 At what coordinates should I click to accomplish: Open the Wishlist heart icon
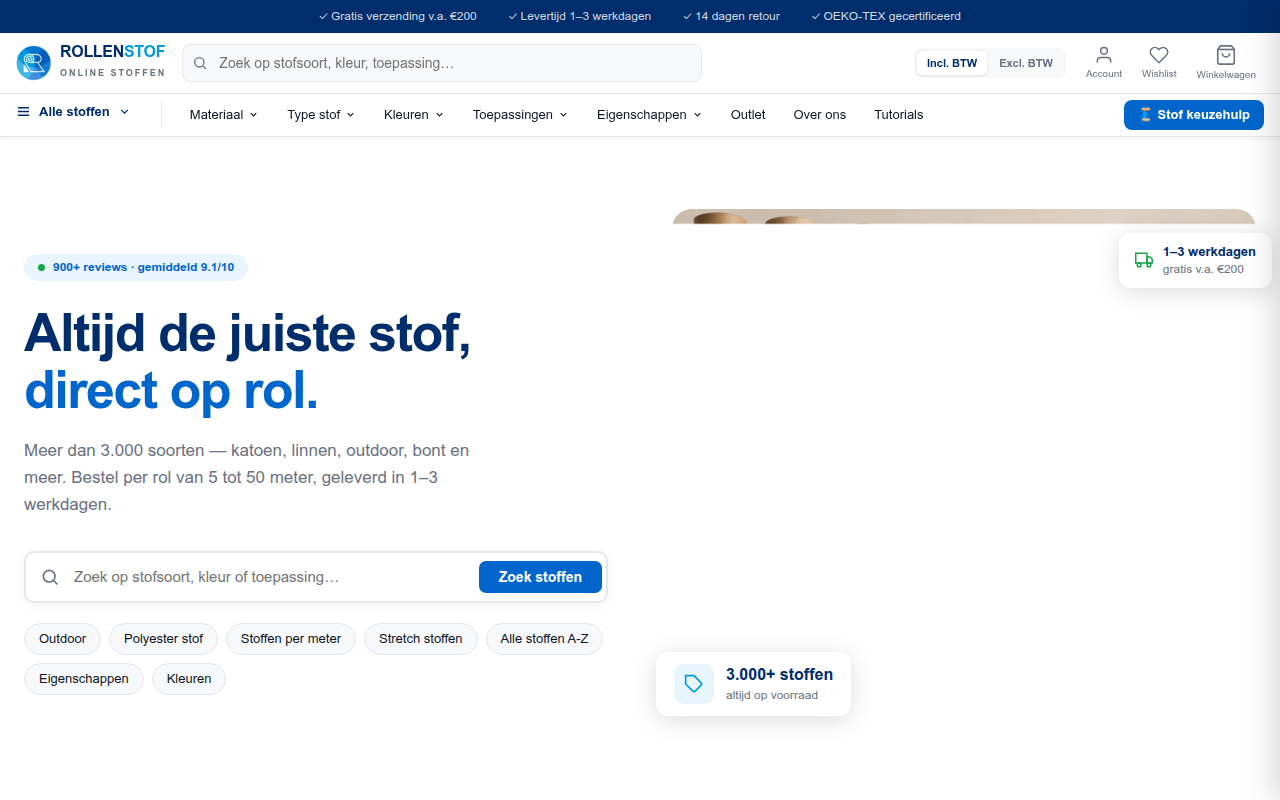point(1159,55)
